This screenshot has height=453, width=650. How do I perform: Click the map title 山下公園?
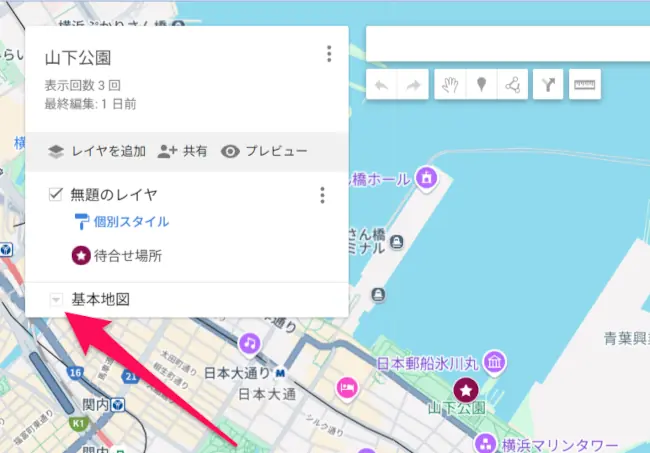click(x=78, y=58)
